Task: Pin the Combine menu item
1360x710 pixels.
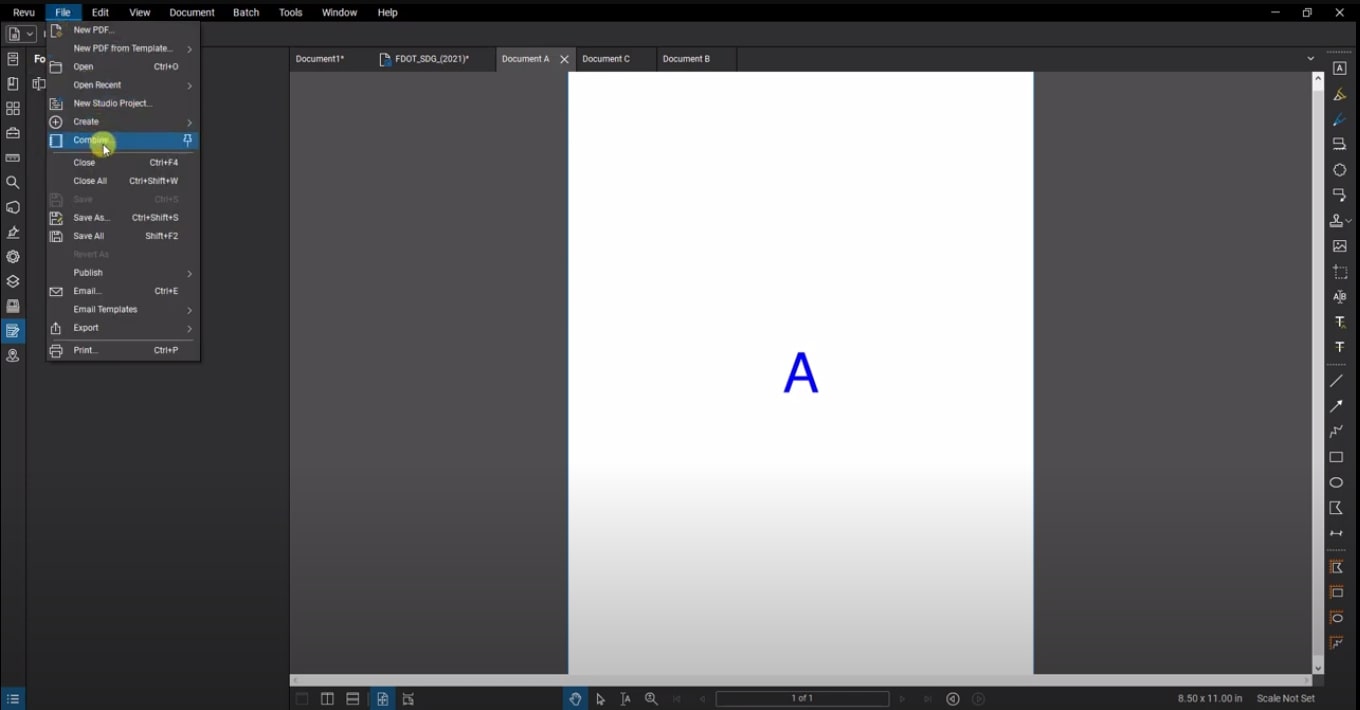Action: click(187, 140)
